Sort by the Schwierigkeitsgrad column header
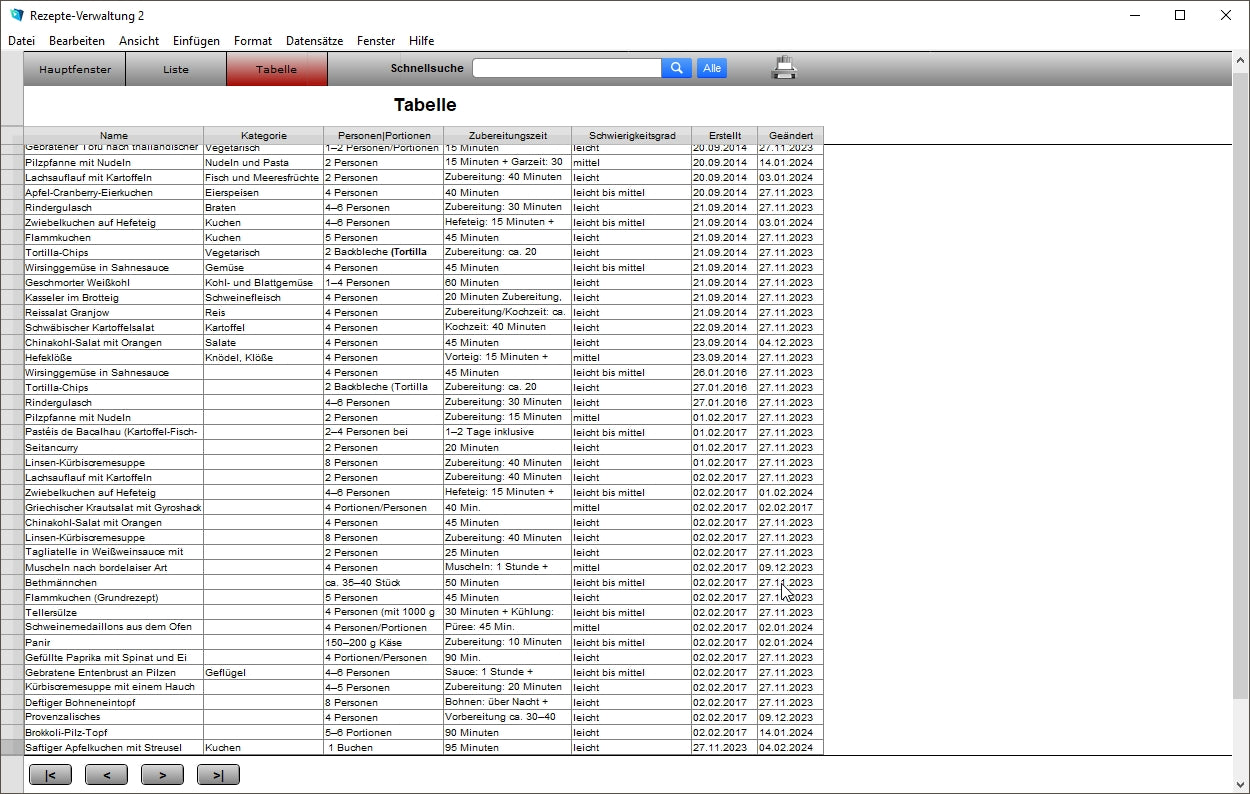1250x794 pixels. pyautogui.click(x=632, y=135)
